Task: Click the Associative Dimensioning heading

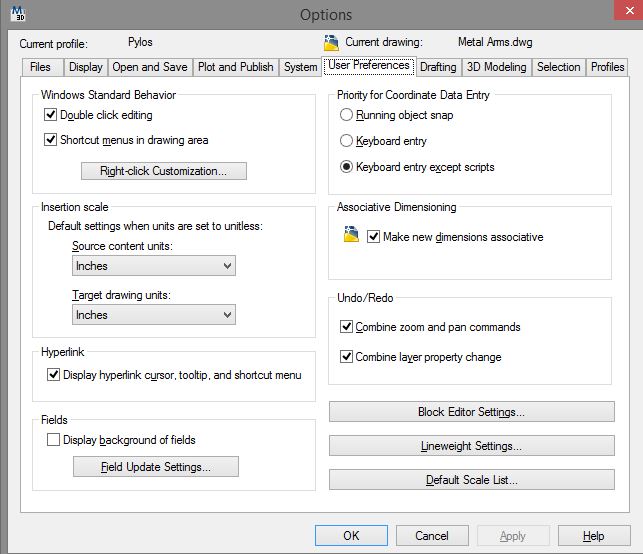Action: click(397, 207)
